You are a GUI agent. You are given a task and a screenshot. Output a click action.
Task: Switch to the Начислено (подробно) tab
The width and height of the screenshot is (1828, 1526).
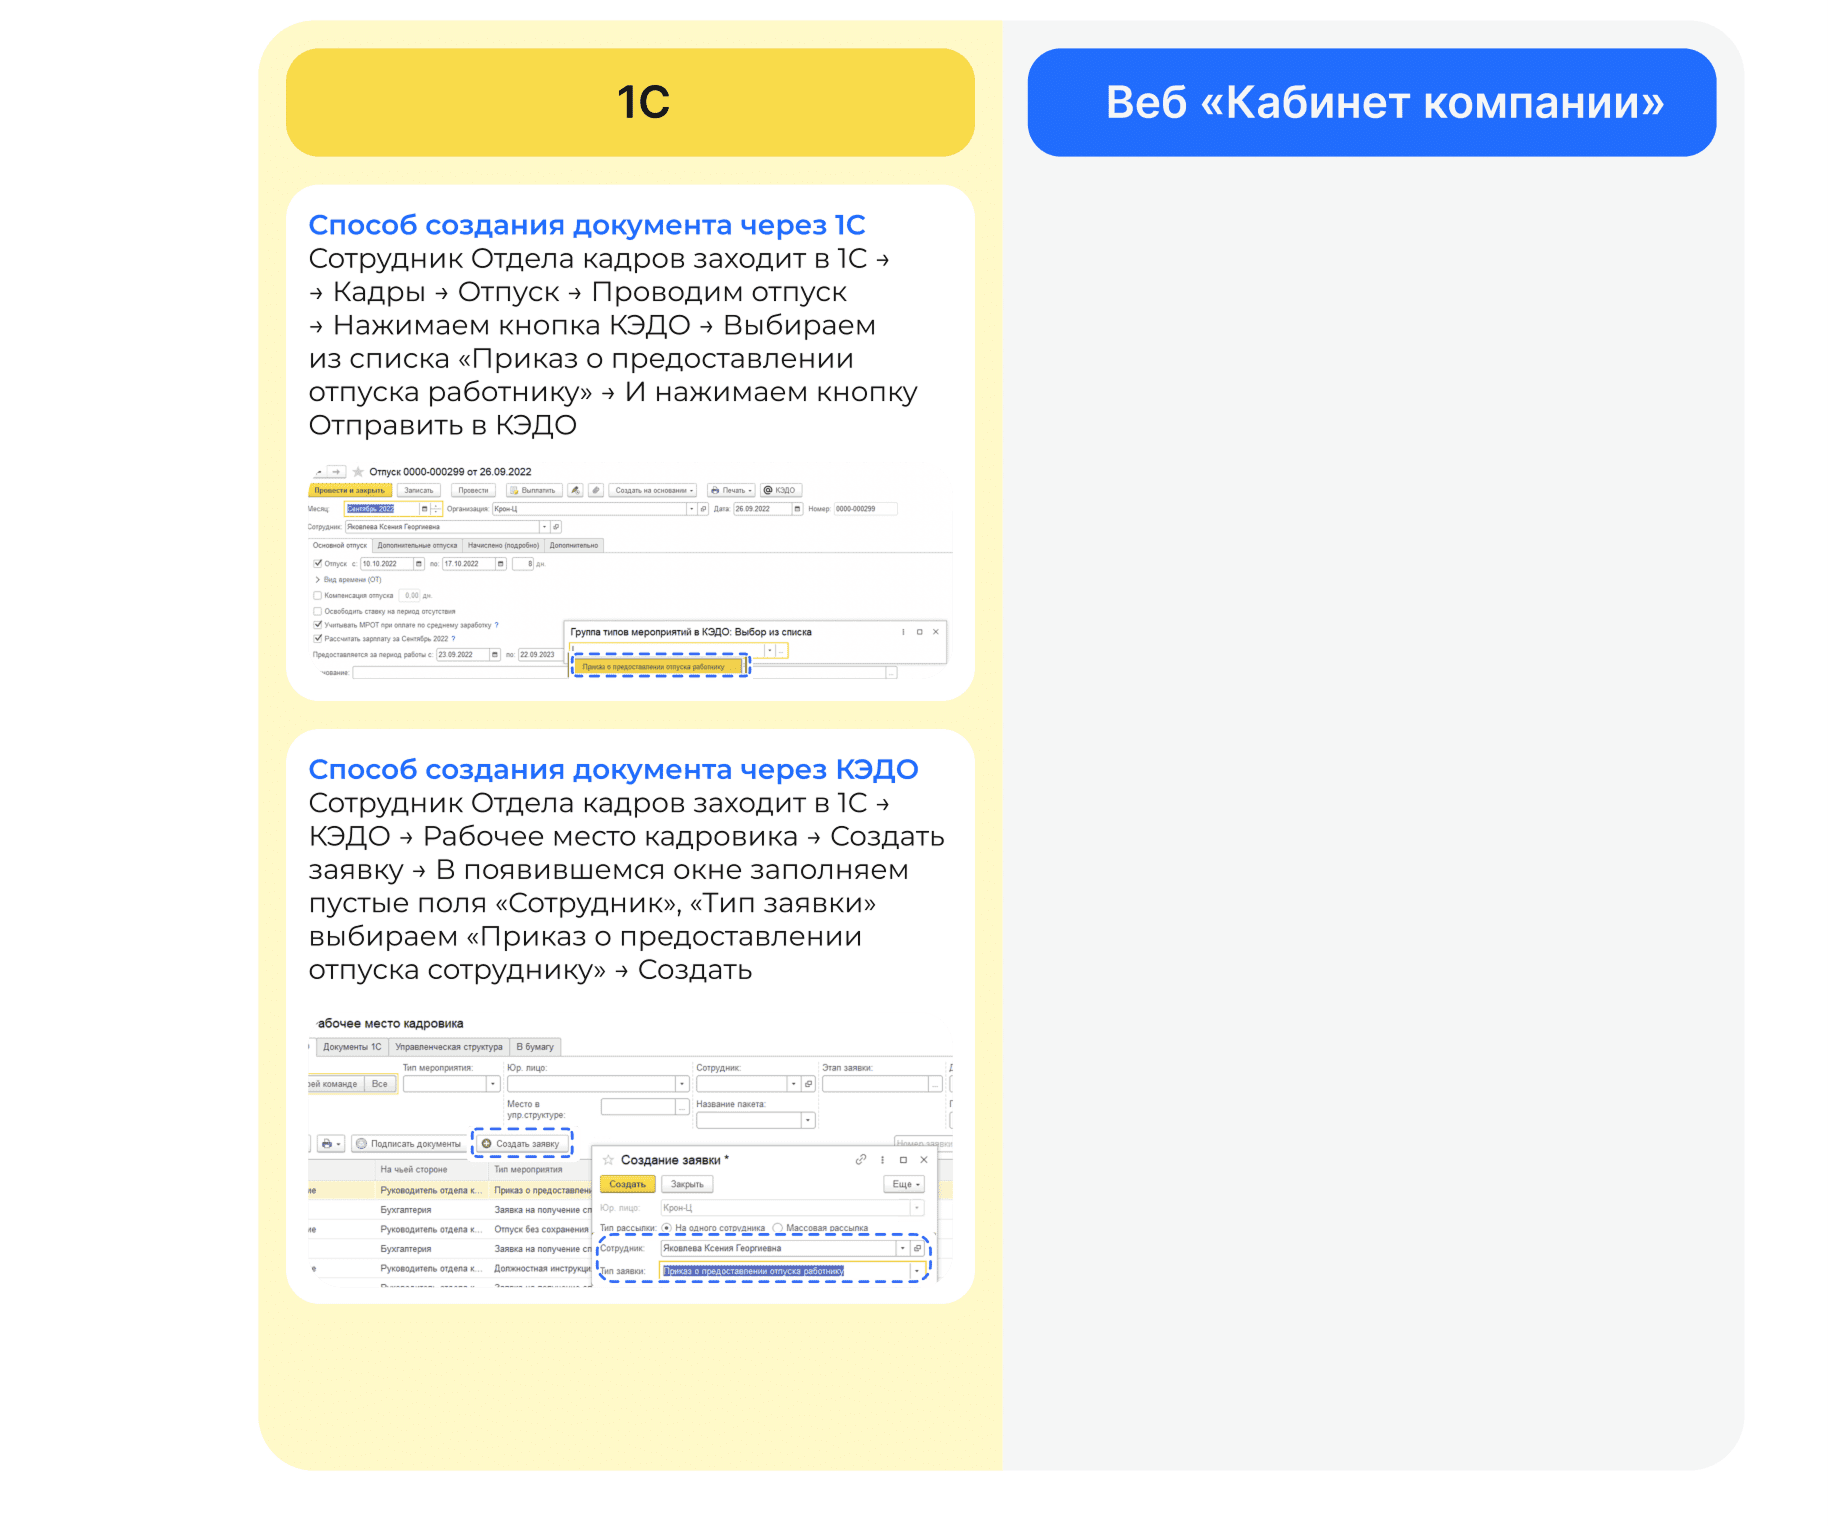coord(503,546)
